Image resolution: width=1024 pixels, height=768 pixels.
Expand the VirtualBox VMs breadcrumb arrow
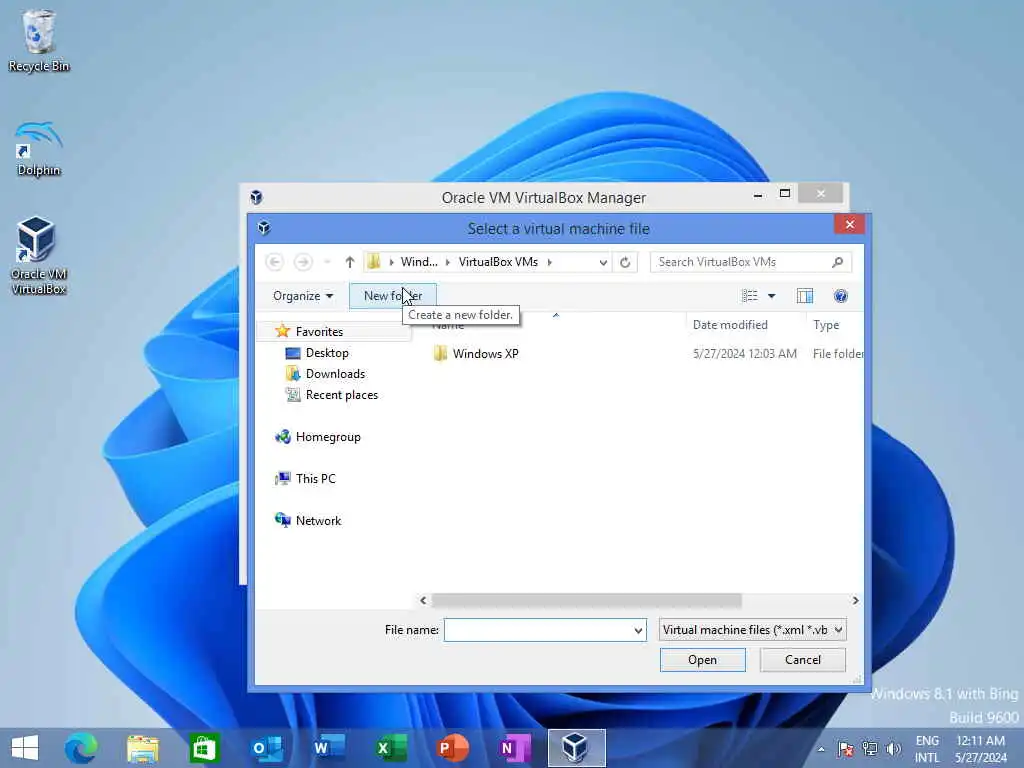550,262
